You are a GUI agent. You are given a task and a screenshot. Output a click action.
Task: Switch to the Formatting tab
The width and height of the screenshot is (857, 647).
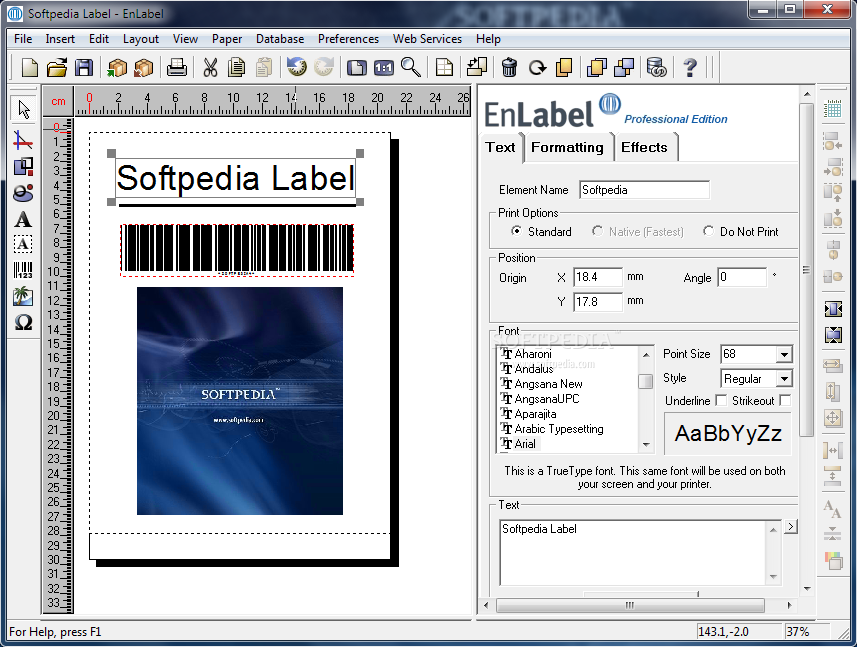click(x=567, y=148)
